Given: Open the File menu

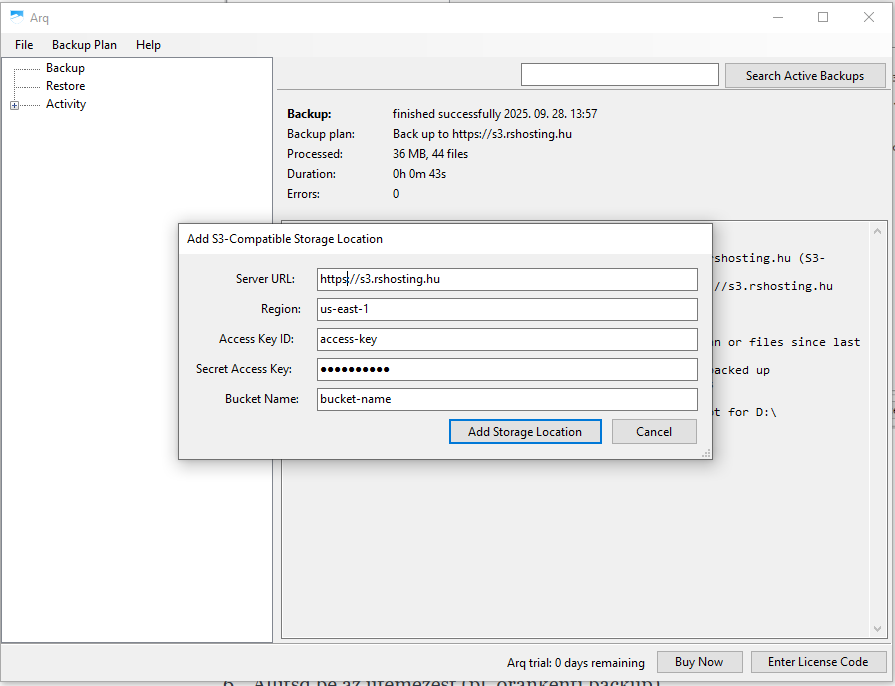Looking at the screenshot, I should click(24, 45).
